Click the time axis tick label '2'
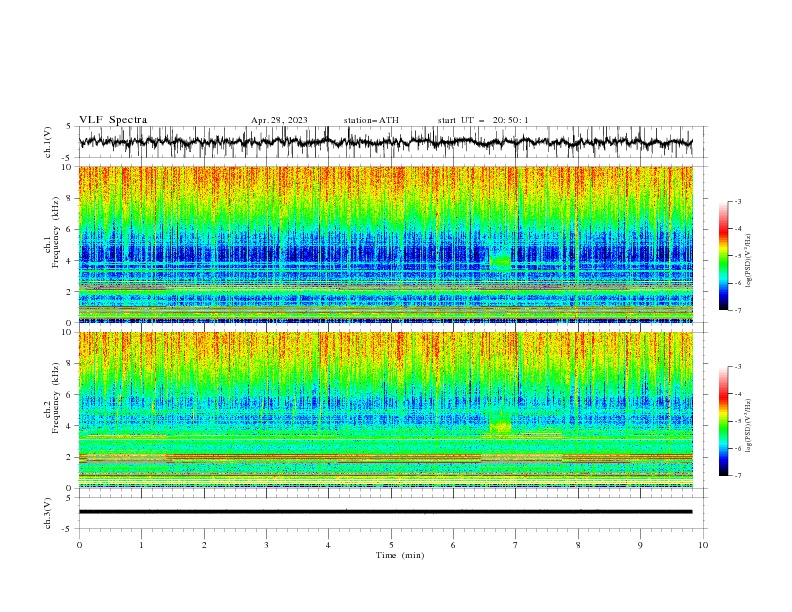 204,545
